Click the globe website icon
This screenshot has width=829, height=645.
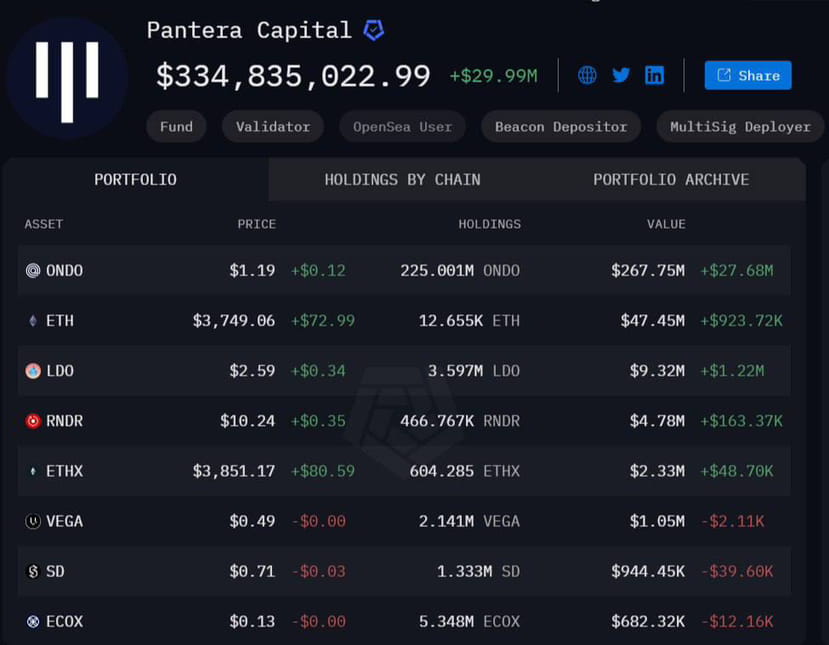(x=586, y=75)
